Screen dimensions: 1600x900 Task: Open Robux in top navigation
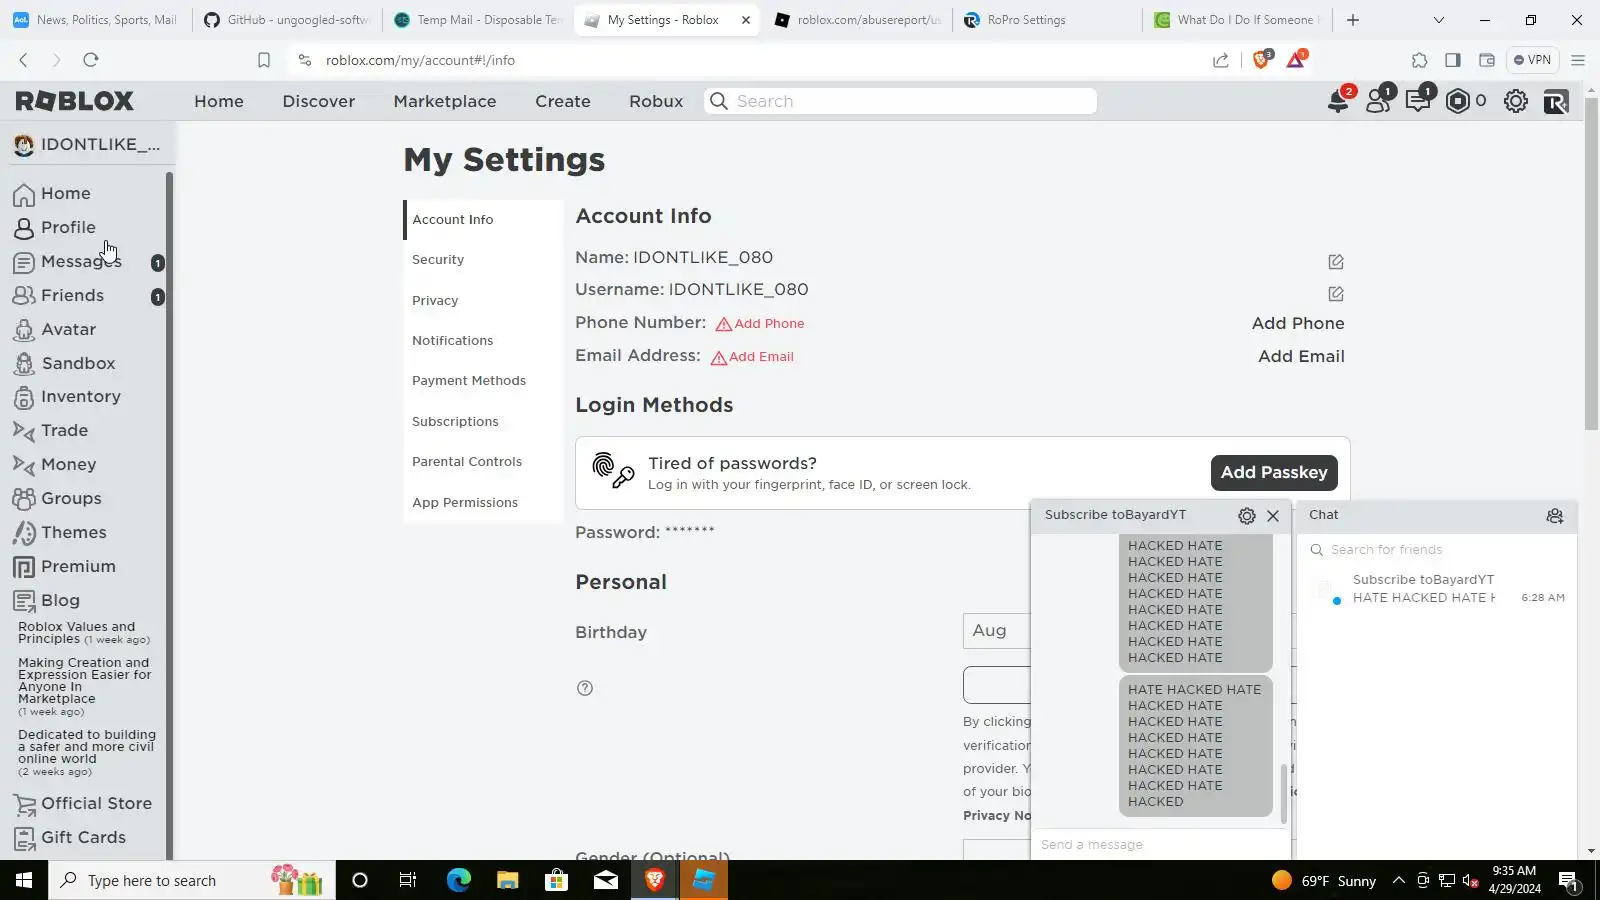point(656,101)
